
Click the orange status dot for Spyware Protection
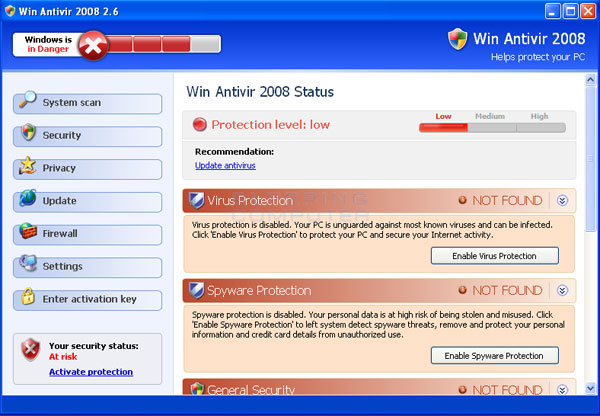coord(463,290)
